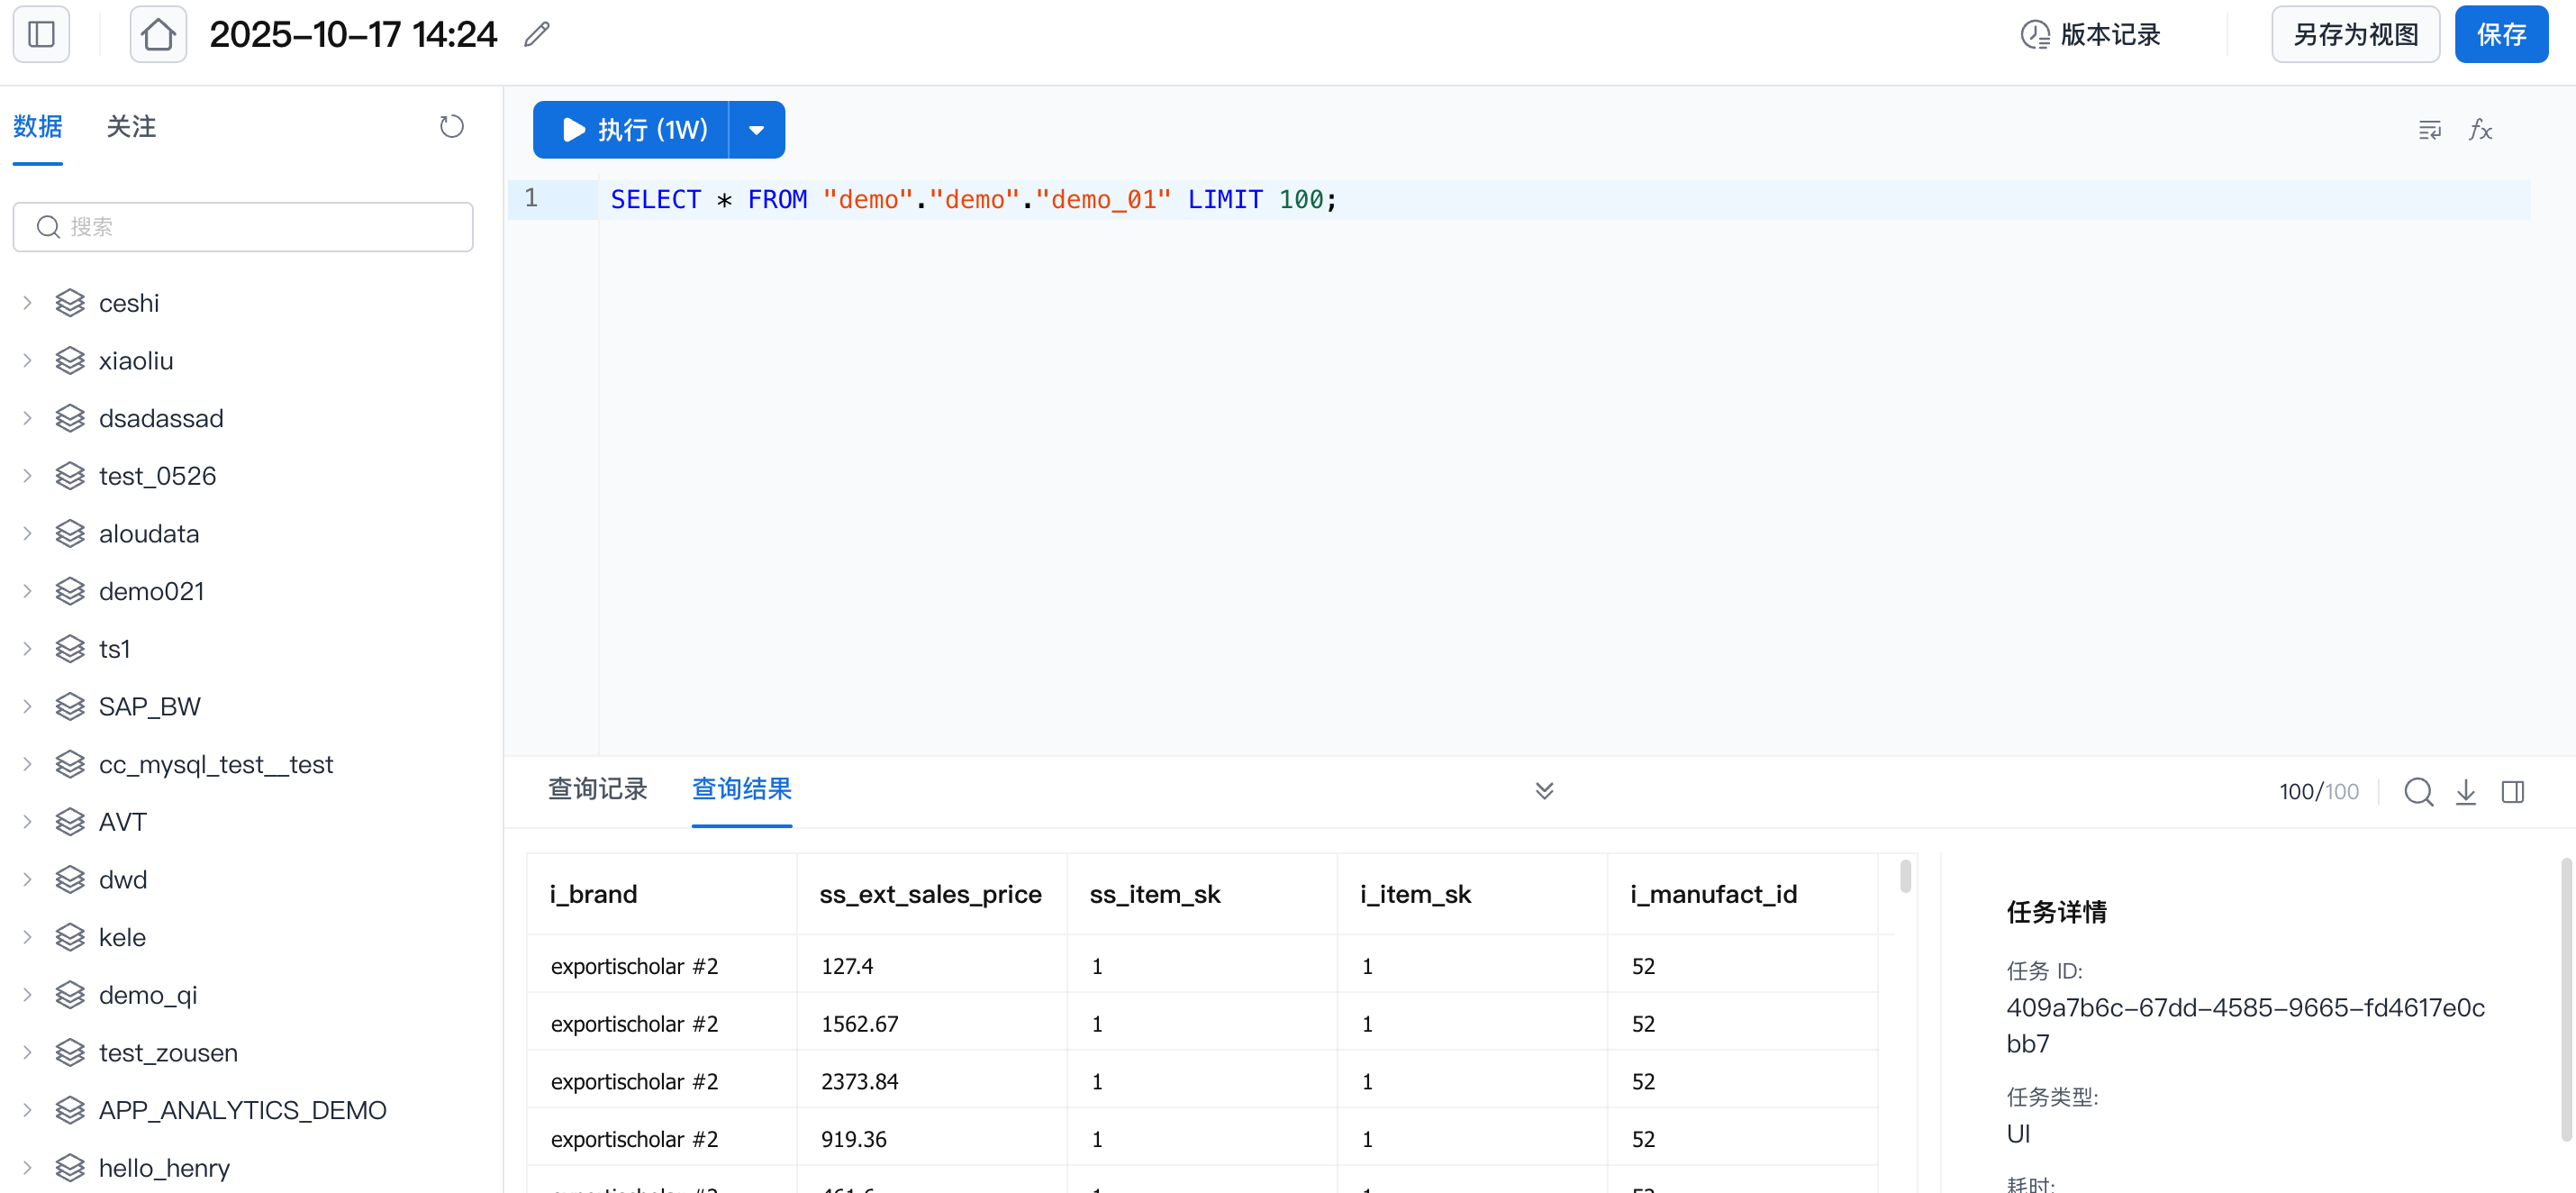Expand the ceshi data source
The image size is (2576, 1193).
click(x=28, y=303)
